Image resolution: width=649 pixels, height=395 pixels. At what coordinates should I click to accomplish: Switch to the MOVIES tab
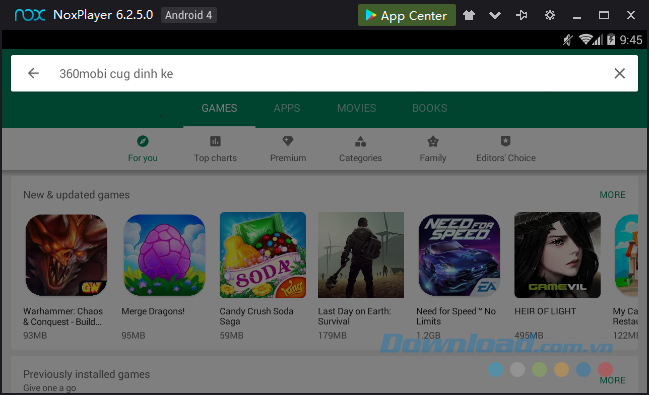click(356, 108)
